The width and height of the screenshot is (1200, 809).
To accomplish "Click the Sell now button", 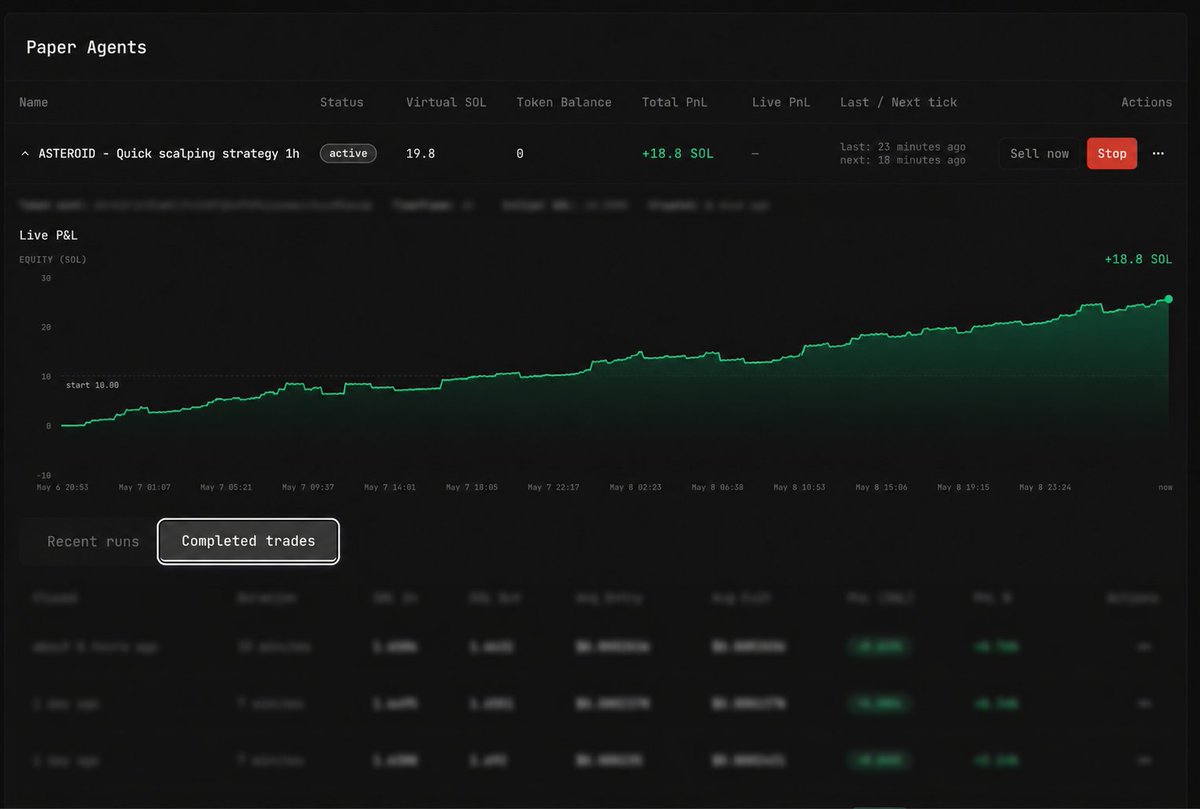I will pos(1039,154).
